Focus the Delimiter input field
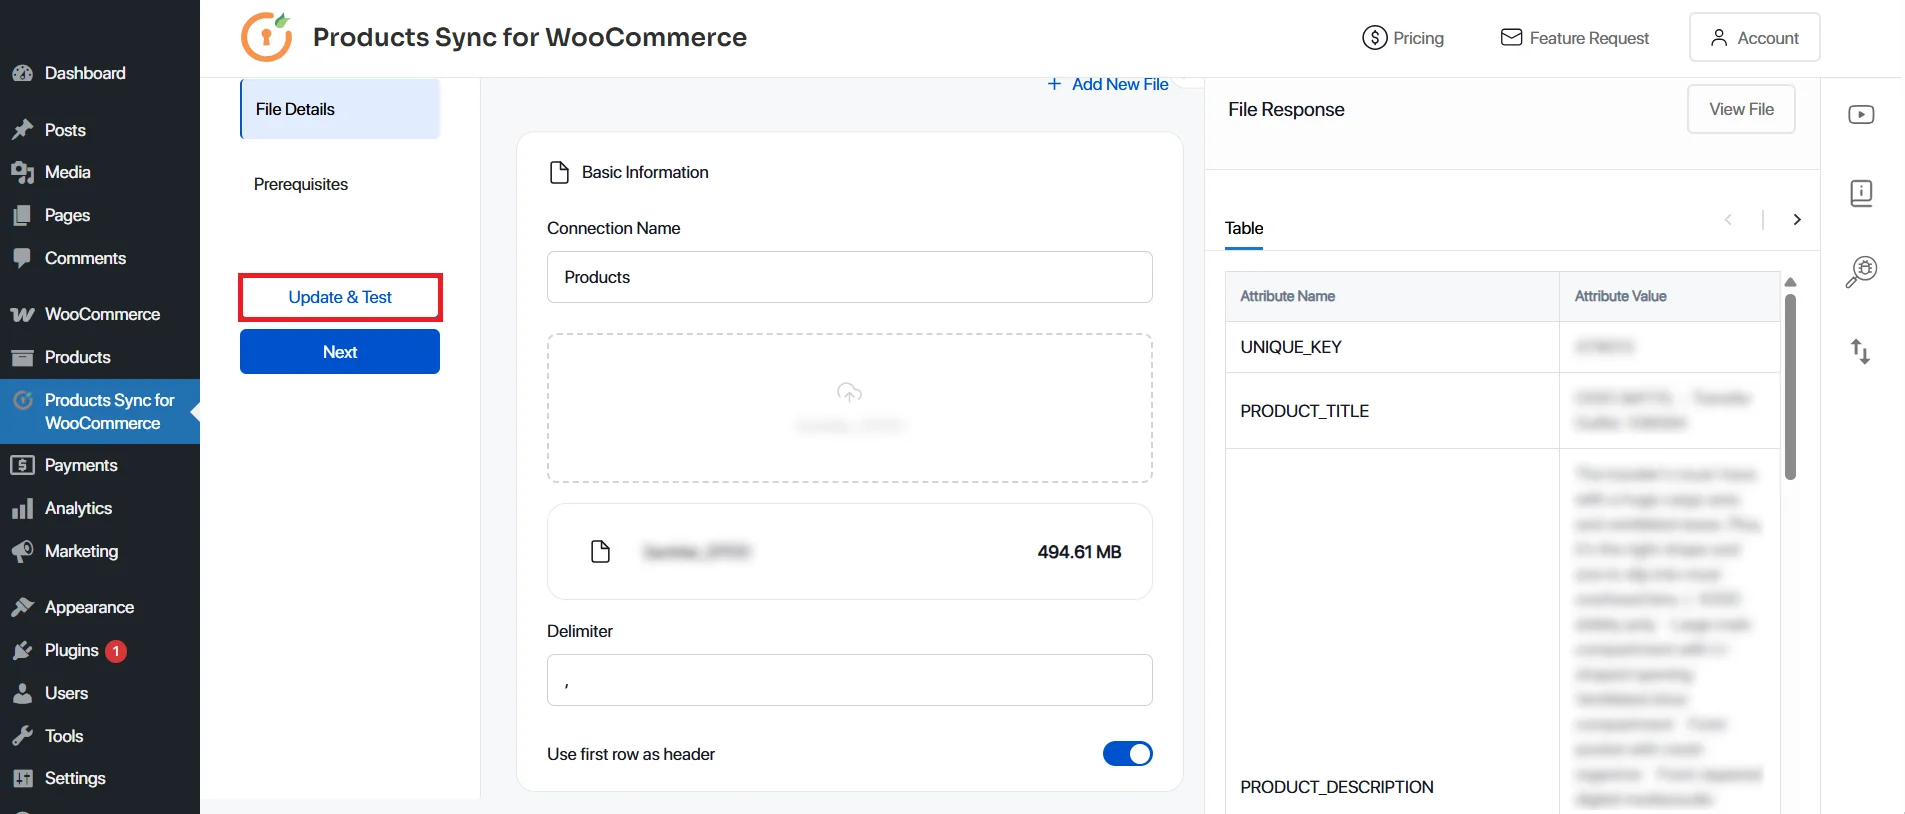This screenshot has width=1905, height=814. (x=850, y=680)
